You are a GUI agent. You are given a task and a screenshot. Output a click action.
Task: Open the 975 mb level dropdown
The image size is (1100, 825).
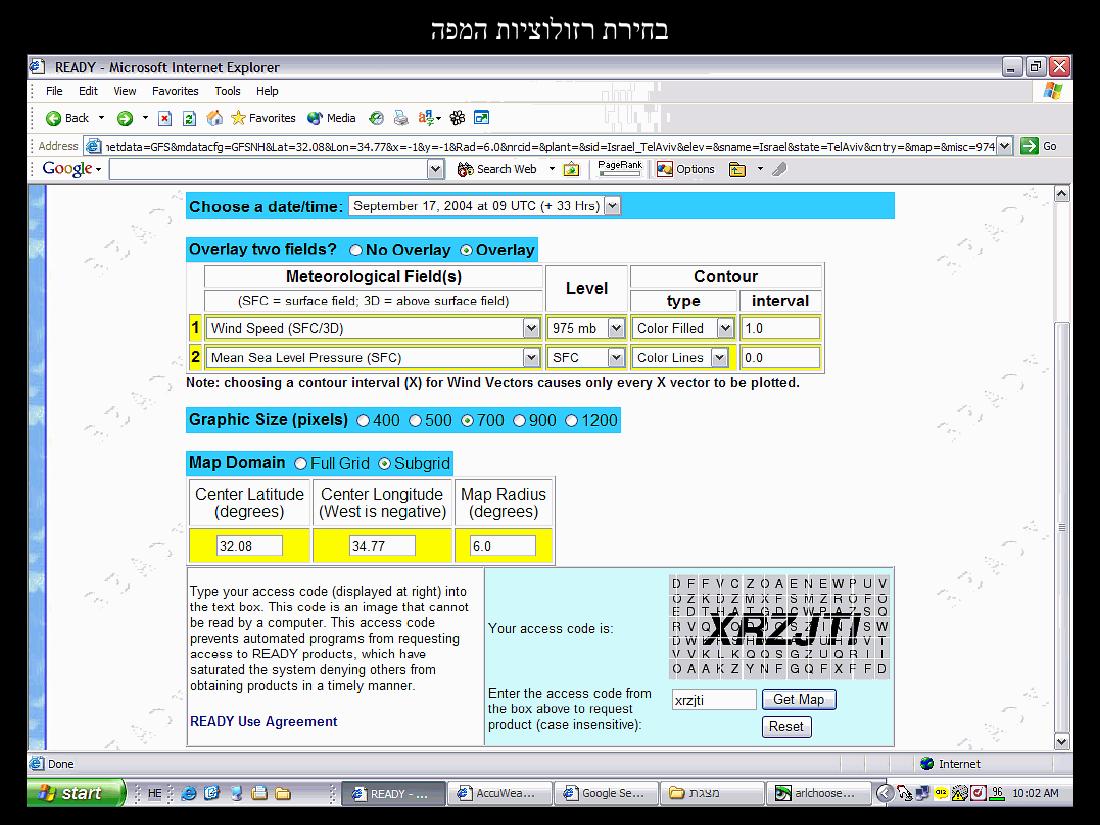(616, 328)
